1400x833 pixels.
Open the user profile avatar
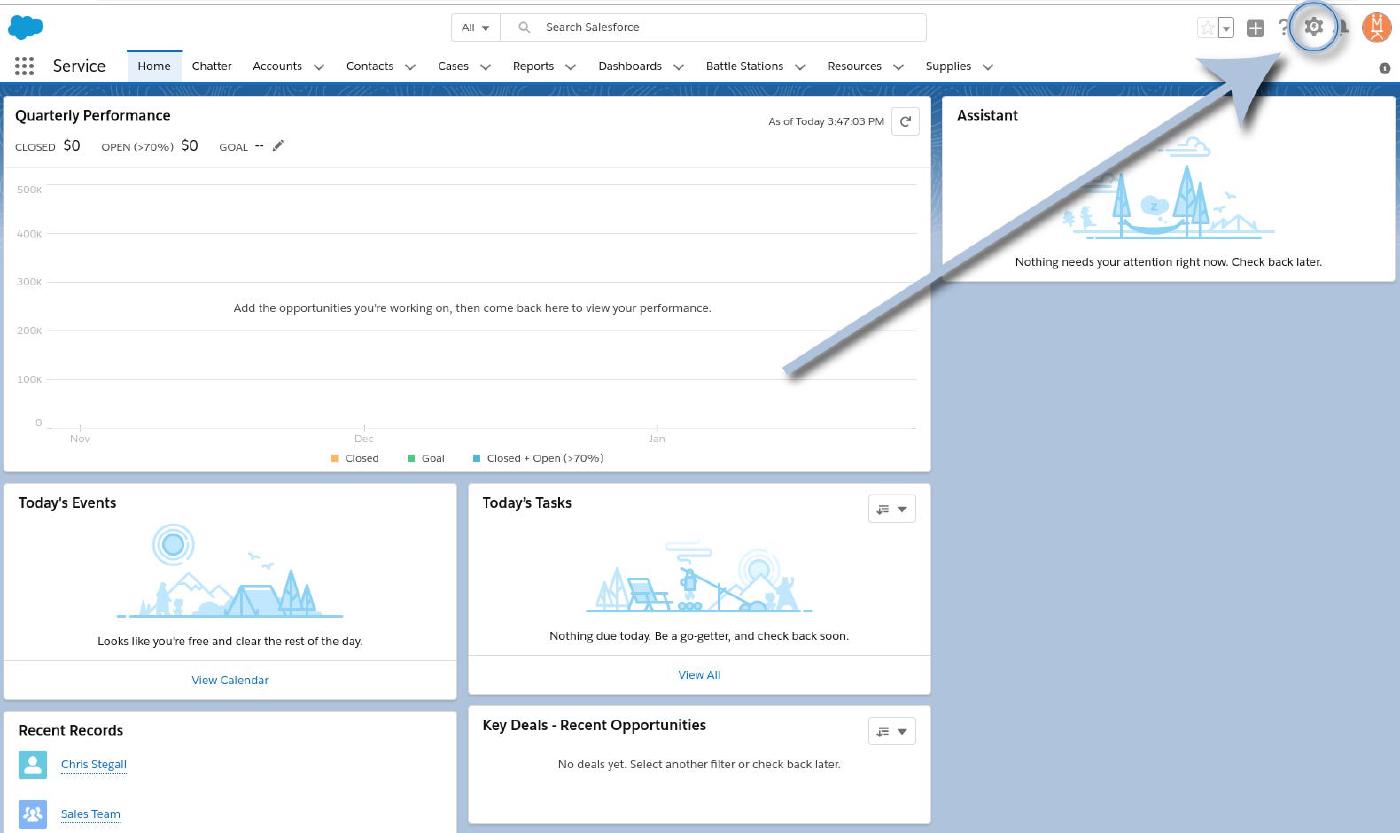click(x=1376, y=27)
